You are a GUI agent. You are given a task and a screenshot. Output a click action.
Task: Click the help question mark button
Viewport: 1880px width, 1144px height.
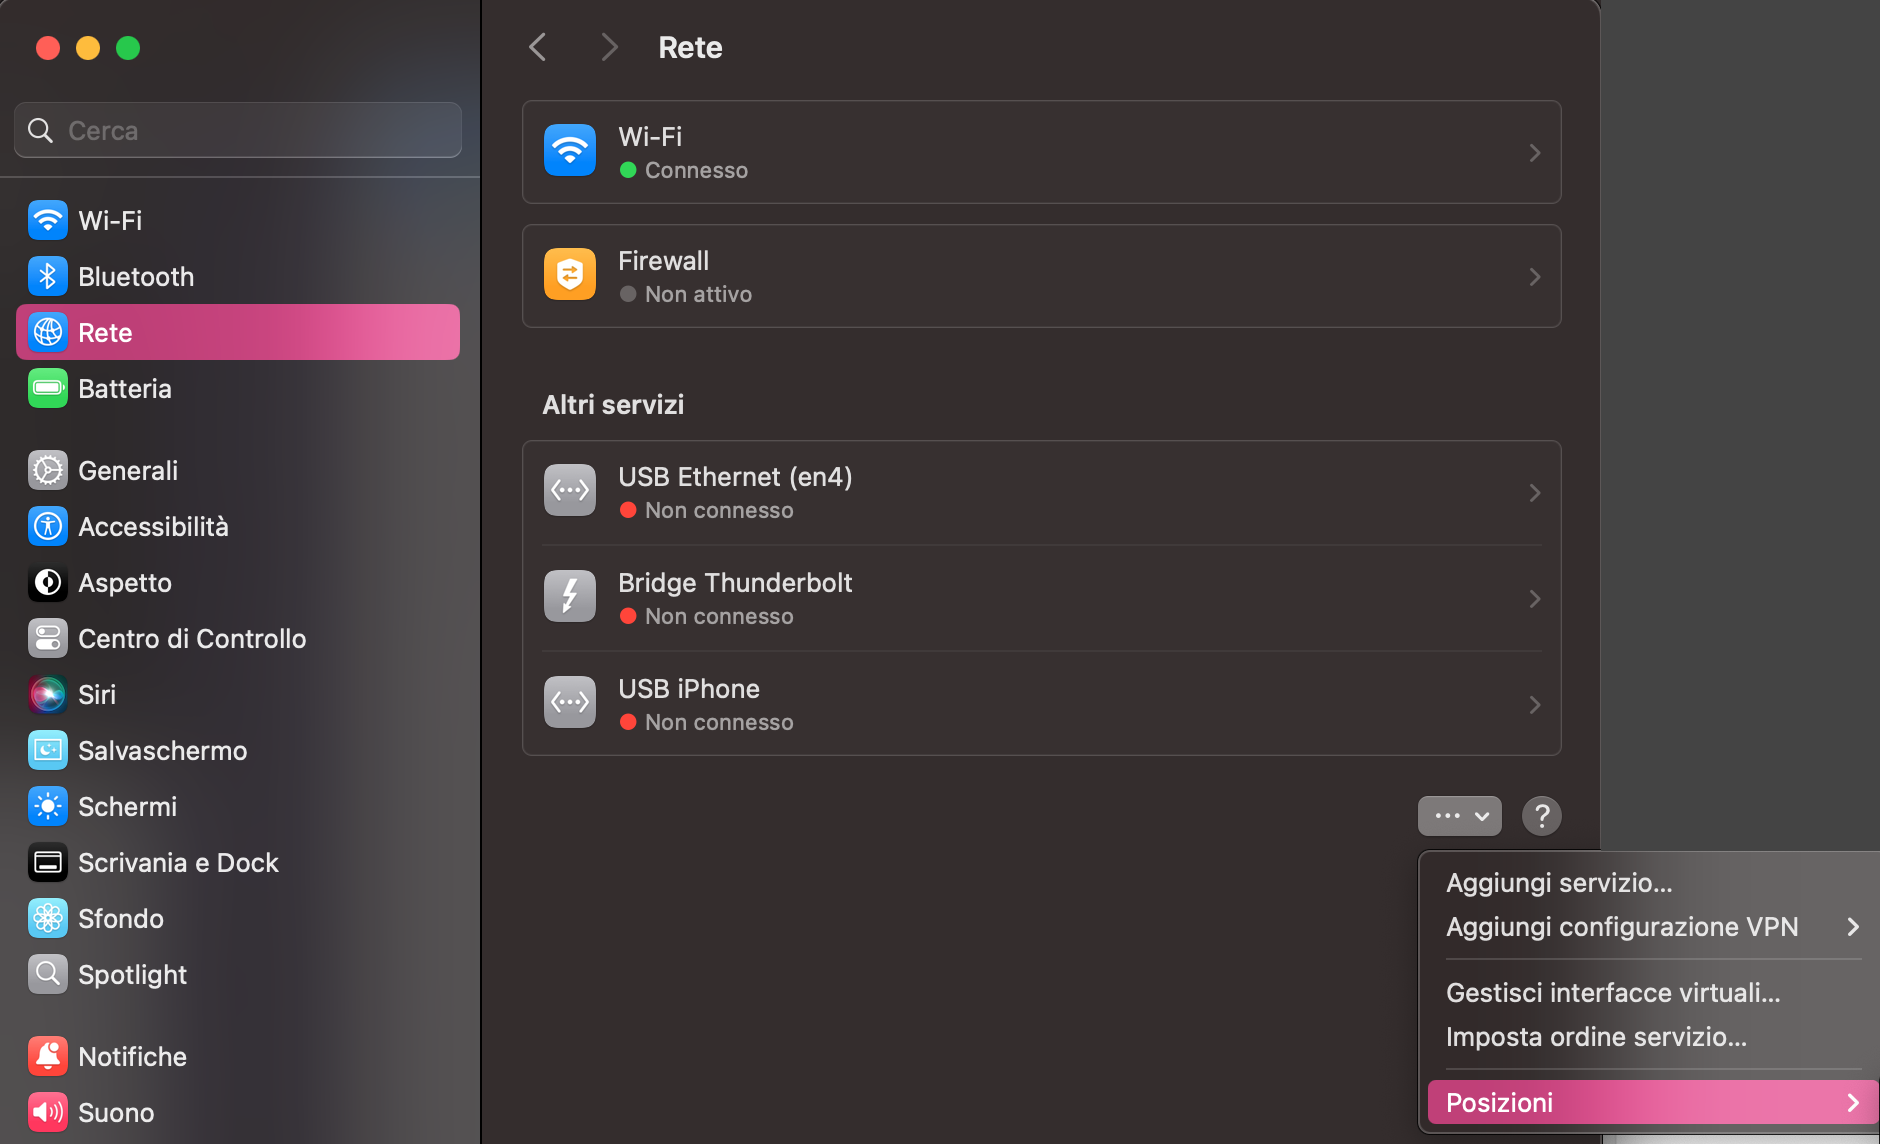click(1541, 815)
